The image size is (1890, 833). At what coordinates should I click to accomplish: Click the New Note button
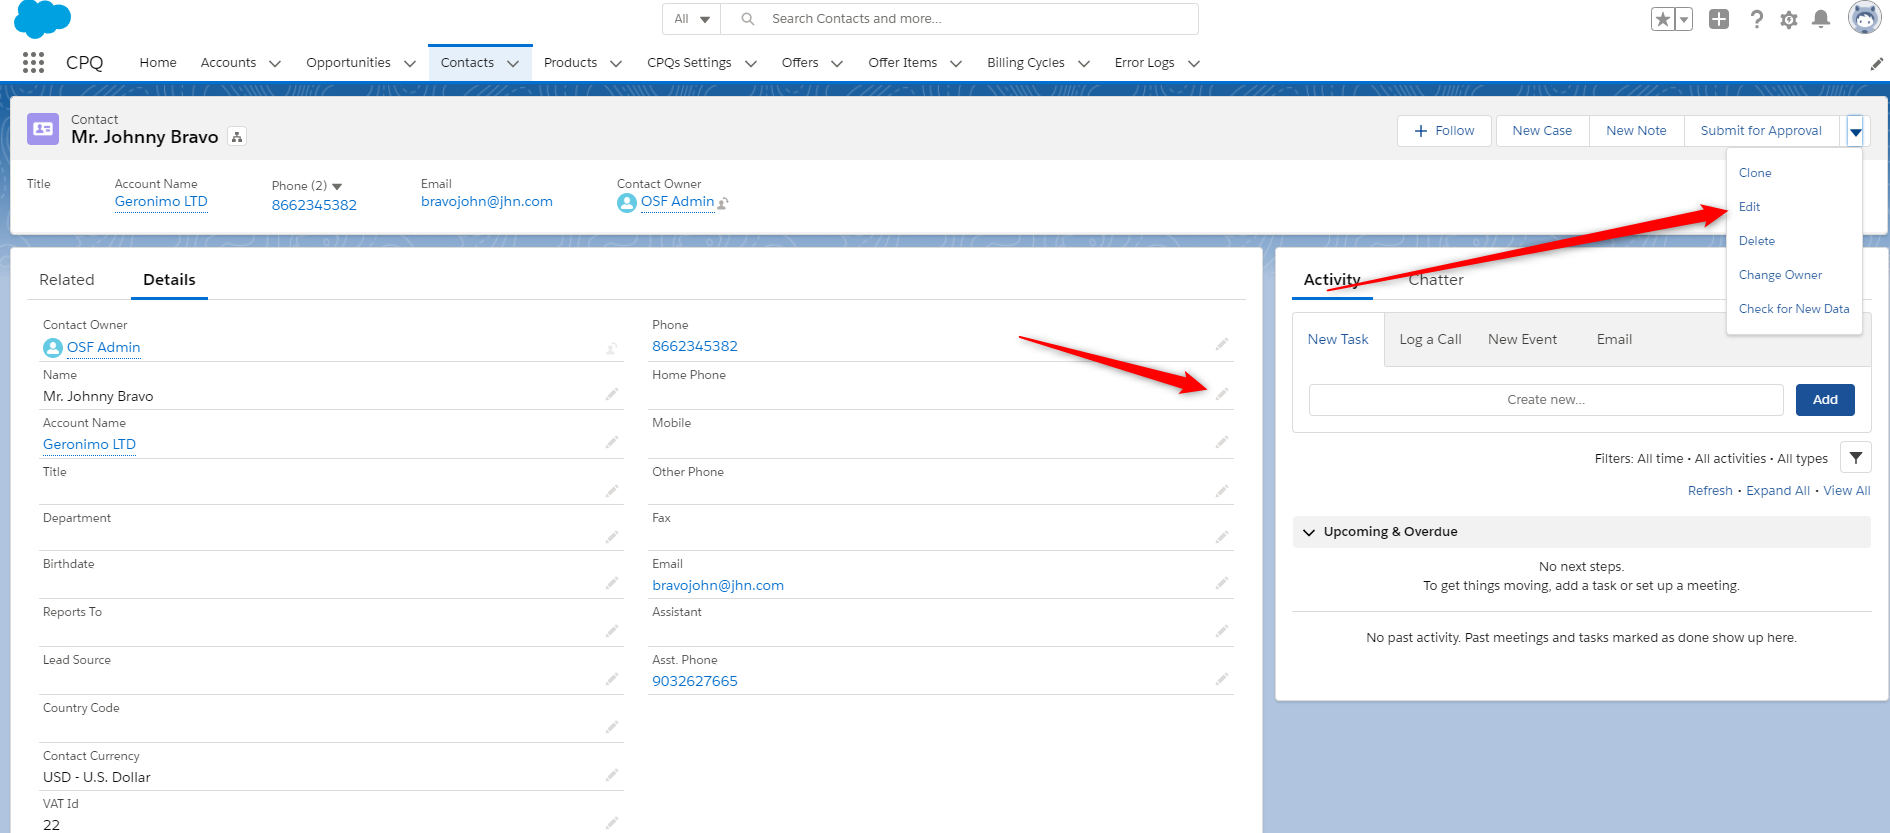[x=1636, y=131]
